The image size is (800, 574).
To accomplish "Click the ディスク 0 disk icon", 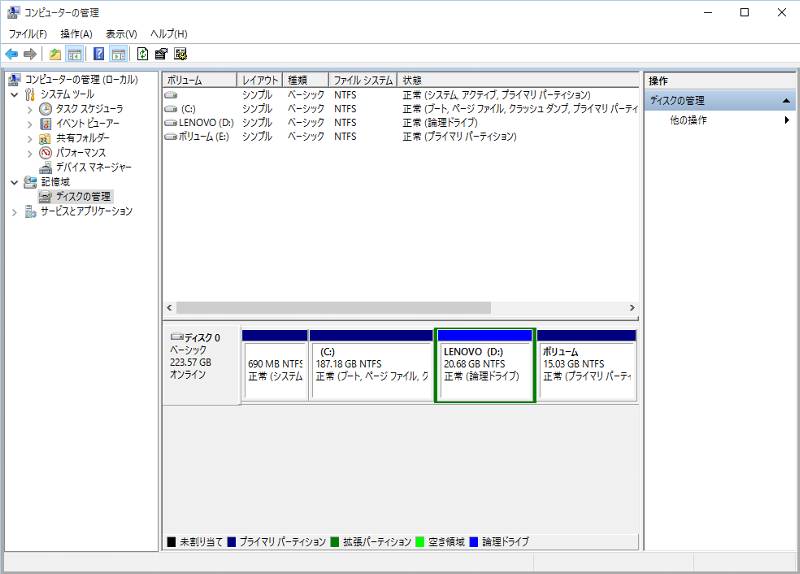I will pos(177,337).
